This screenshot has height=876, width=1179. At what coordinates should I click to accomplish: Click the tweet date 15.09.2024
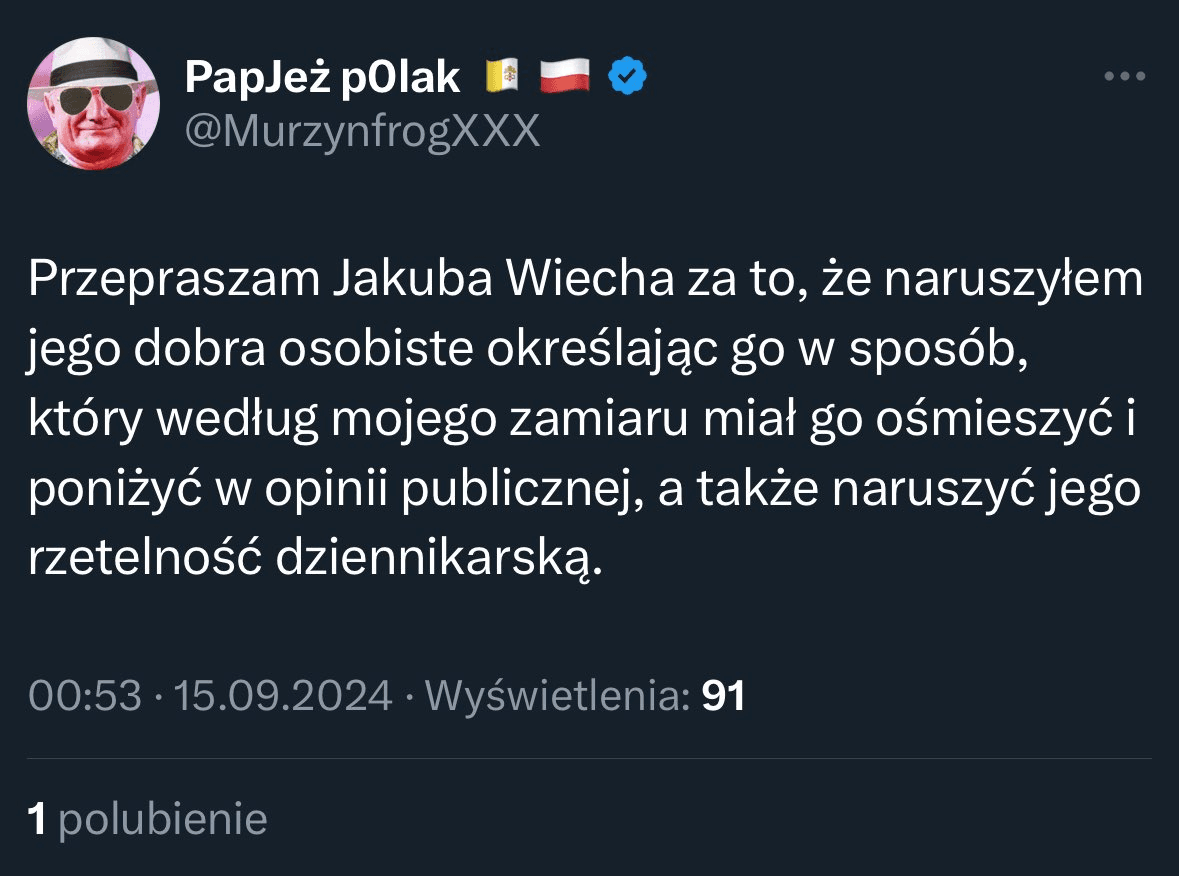[x=283, y=696]
